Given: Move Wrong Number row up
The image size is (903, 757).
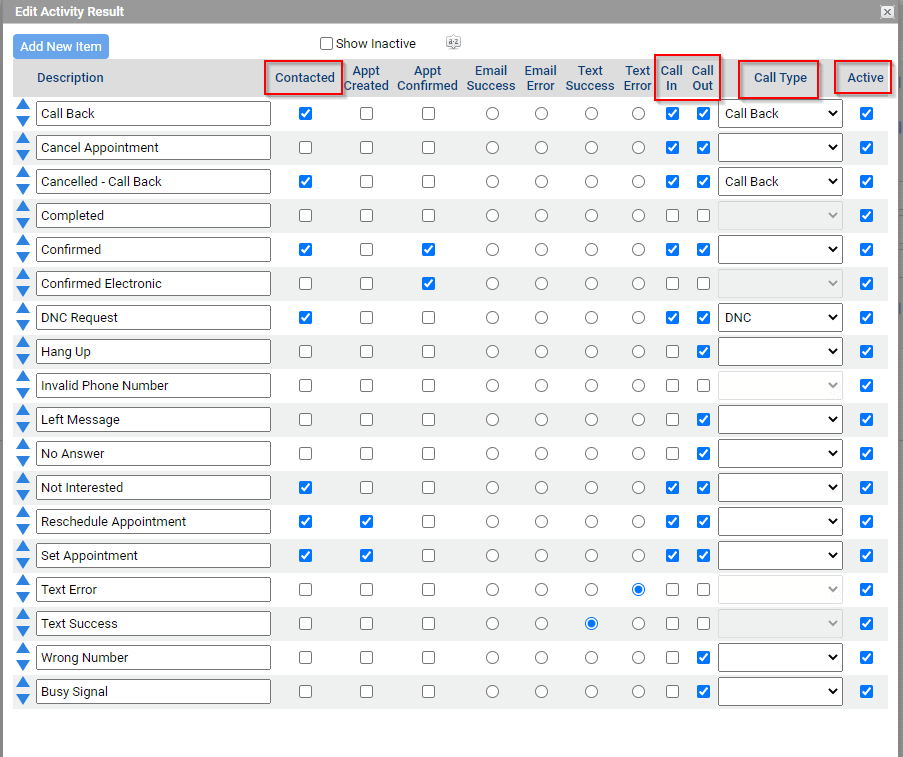Looking at the screenshot, I should pyautogui.click(x=23, y=649).
